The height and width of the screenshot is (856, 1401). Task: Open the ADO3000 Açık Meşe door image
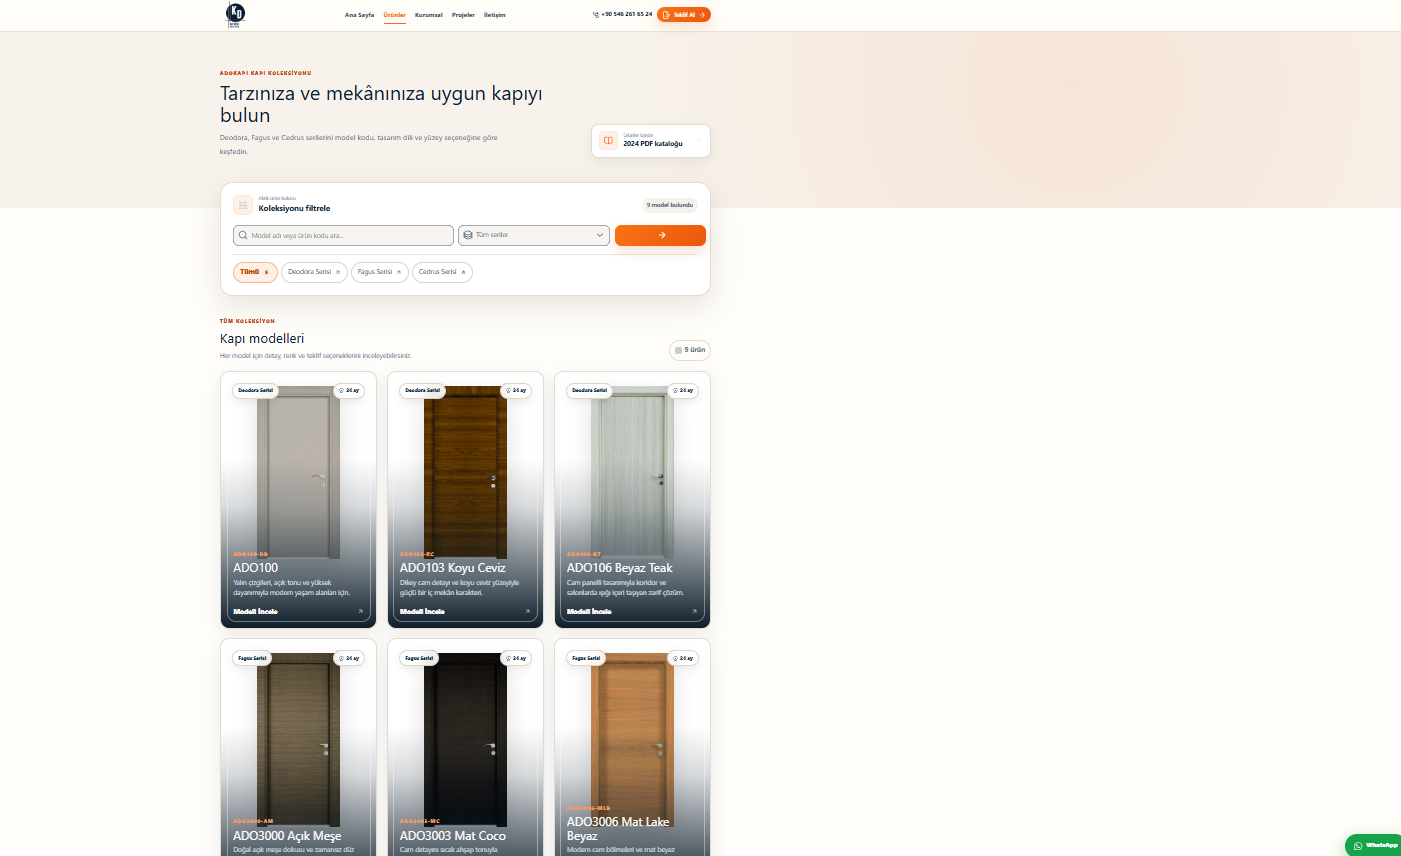pyautogui.click(x=298, y=740)
